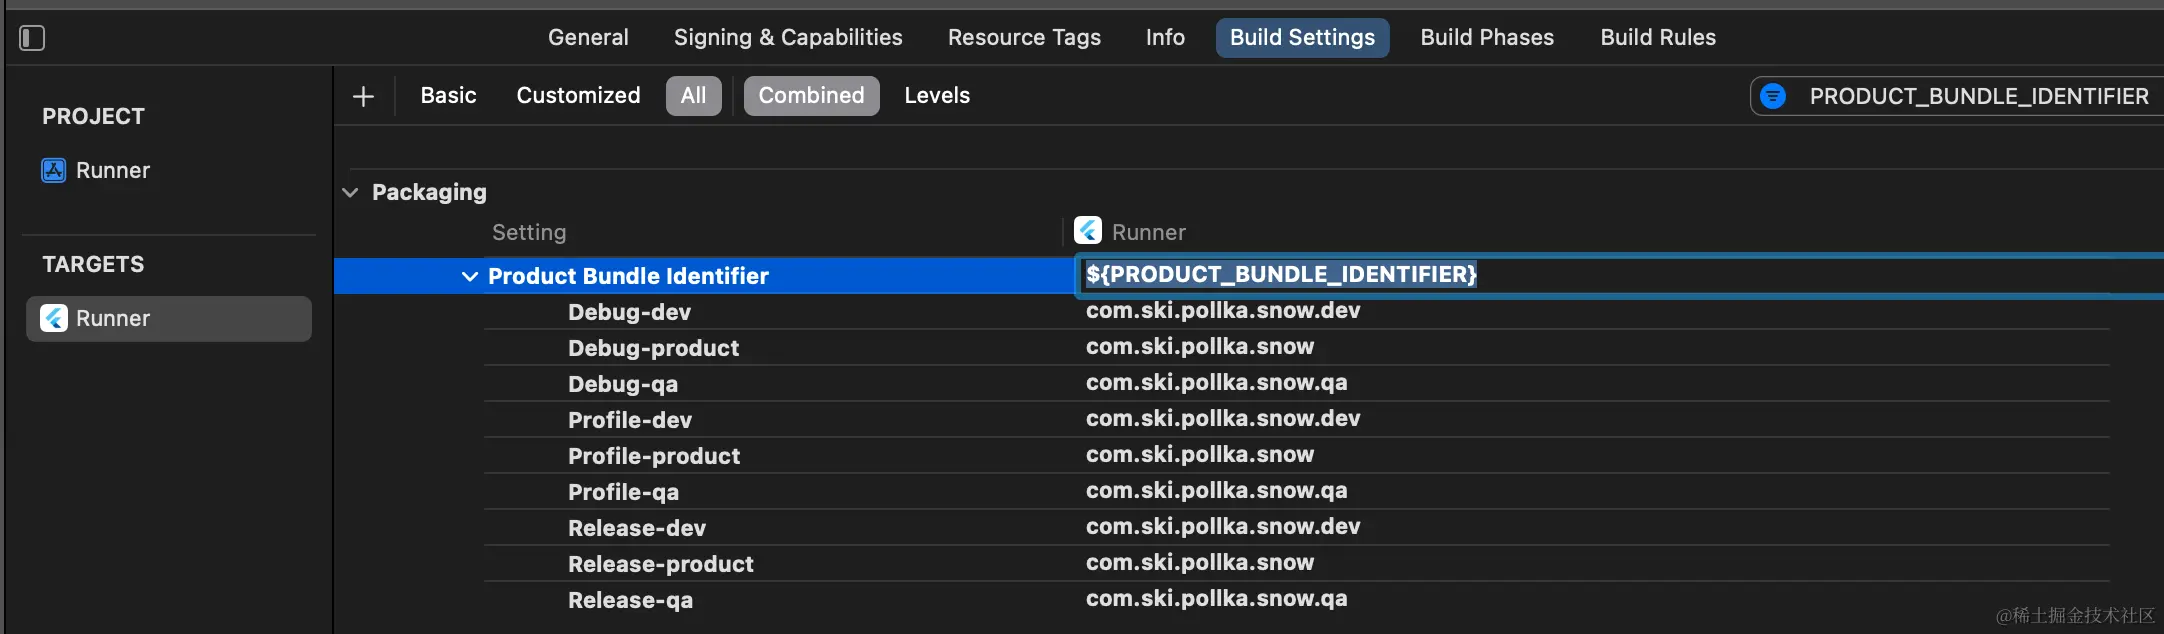Image resolution: width=2164 pixels, height=634 pixels.
Task: Select the All settings filter
Action: 693,96
